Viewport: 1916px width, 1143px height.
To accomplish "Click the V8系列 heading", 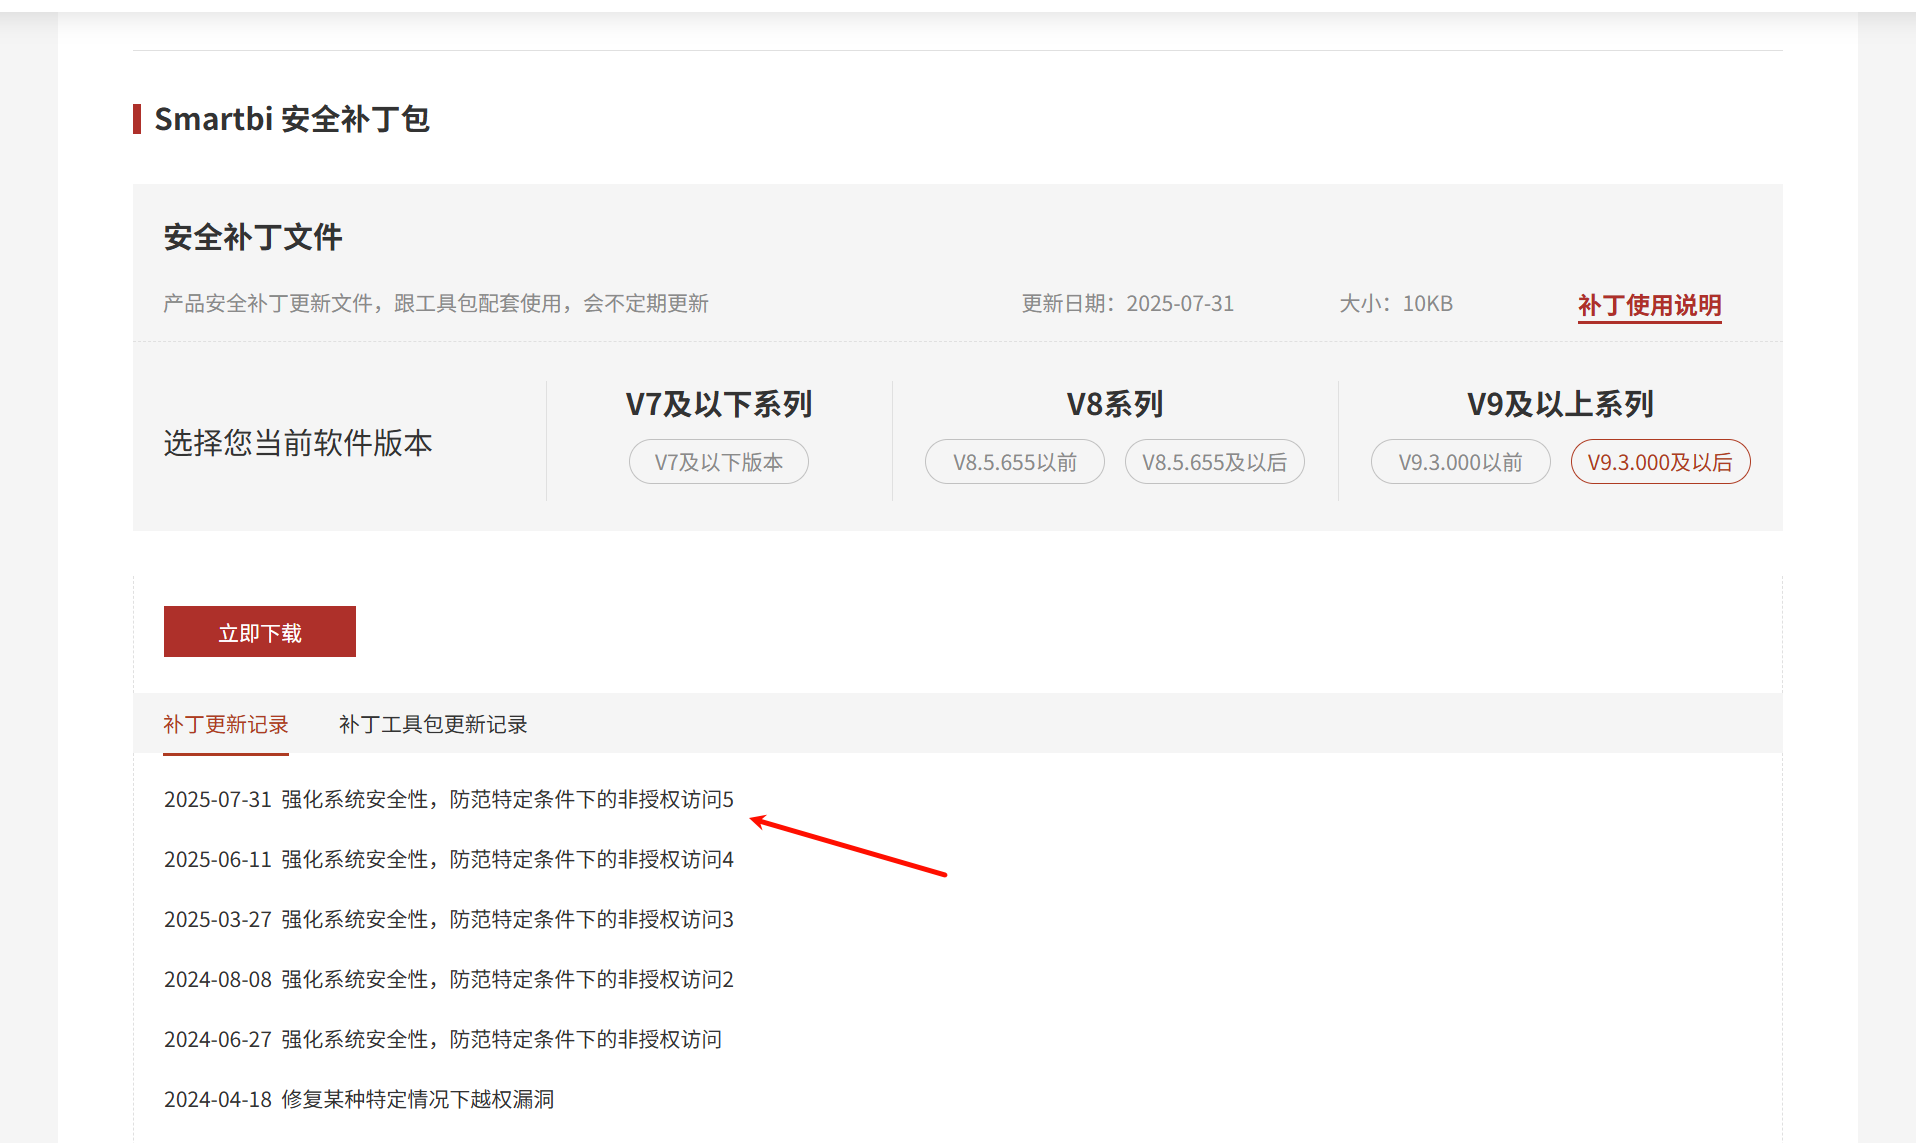I will [x=1115, y=404].
